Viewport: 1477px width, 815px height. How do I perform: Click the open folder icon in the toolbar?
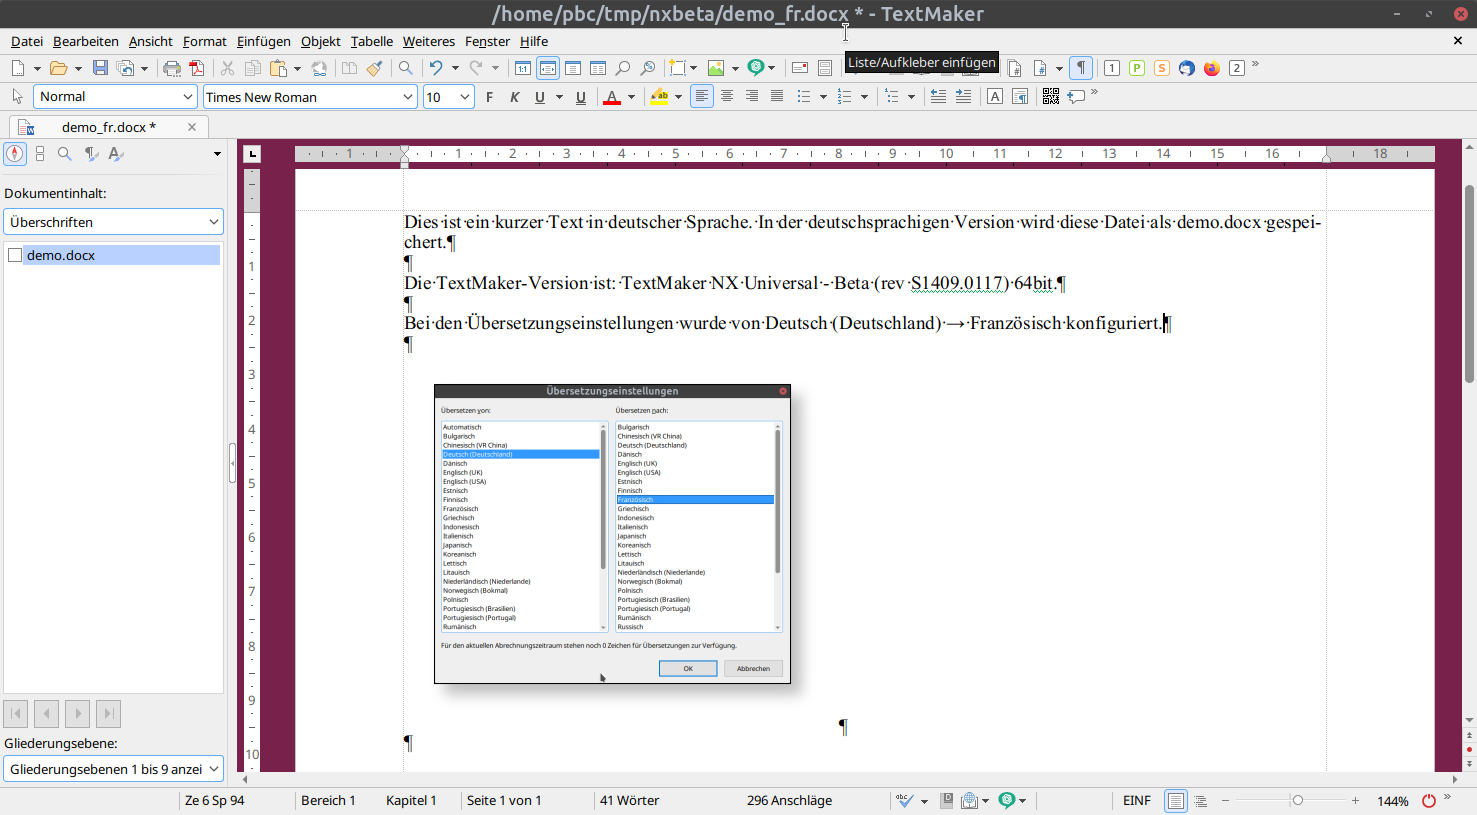pos(59,68)
